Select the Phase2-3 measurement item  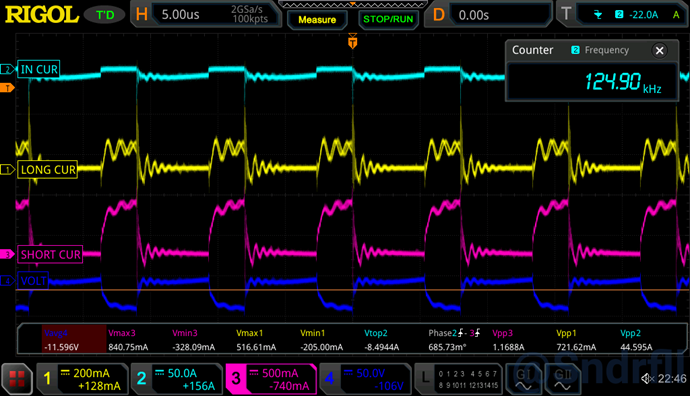(454, 340)
